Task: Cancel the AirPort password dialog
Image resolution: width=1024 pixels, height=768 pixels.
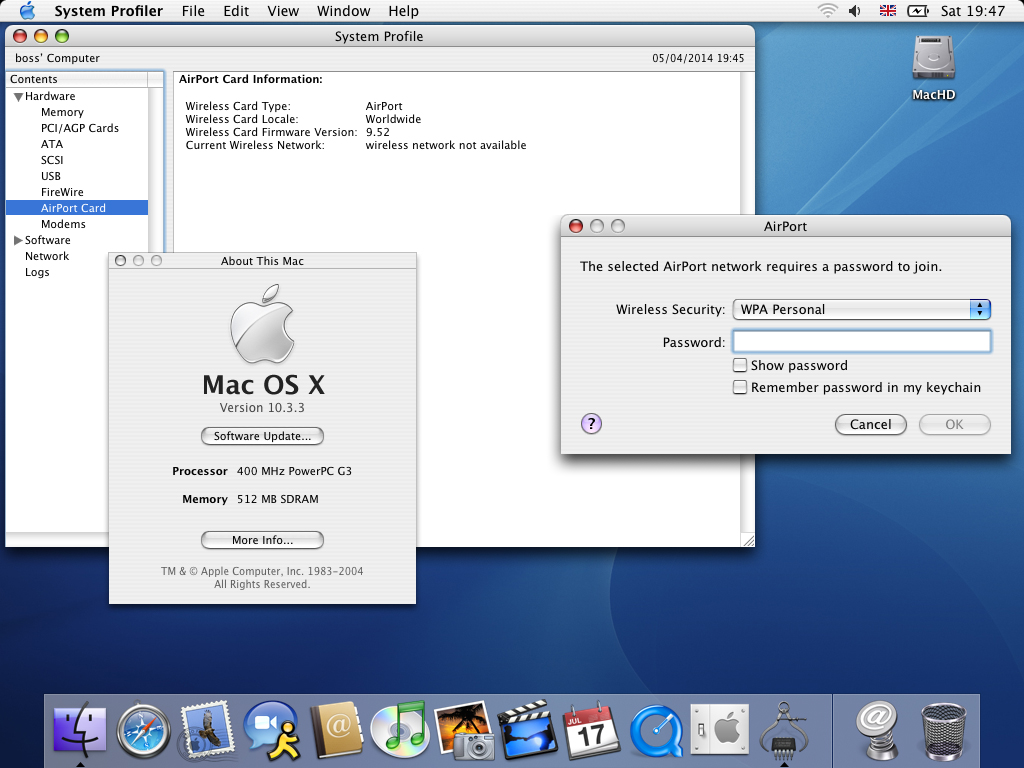Action: tap(871, 424)
